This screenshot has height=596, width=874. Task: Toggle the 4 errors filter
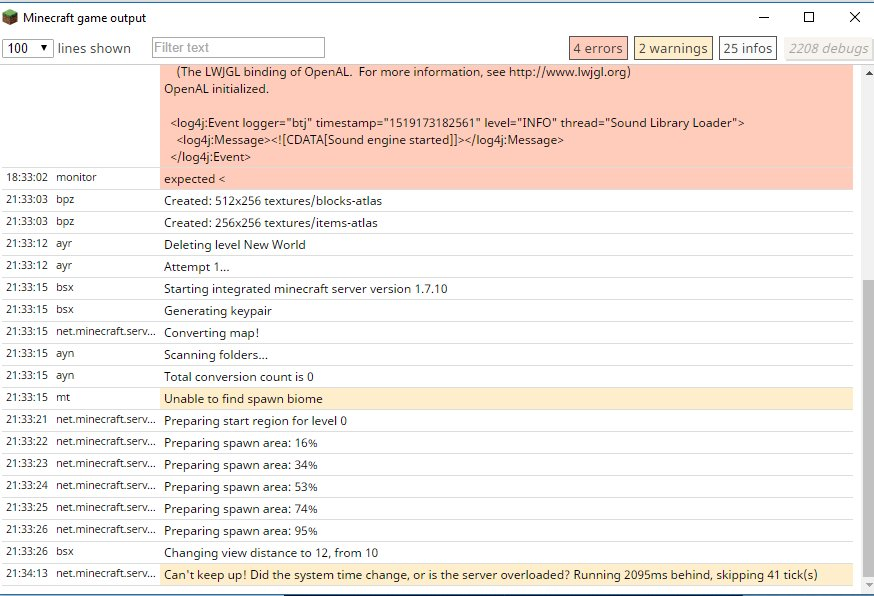click(x=597, y=48)
